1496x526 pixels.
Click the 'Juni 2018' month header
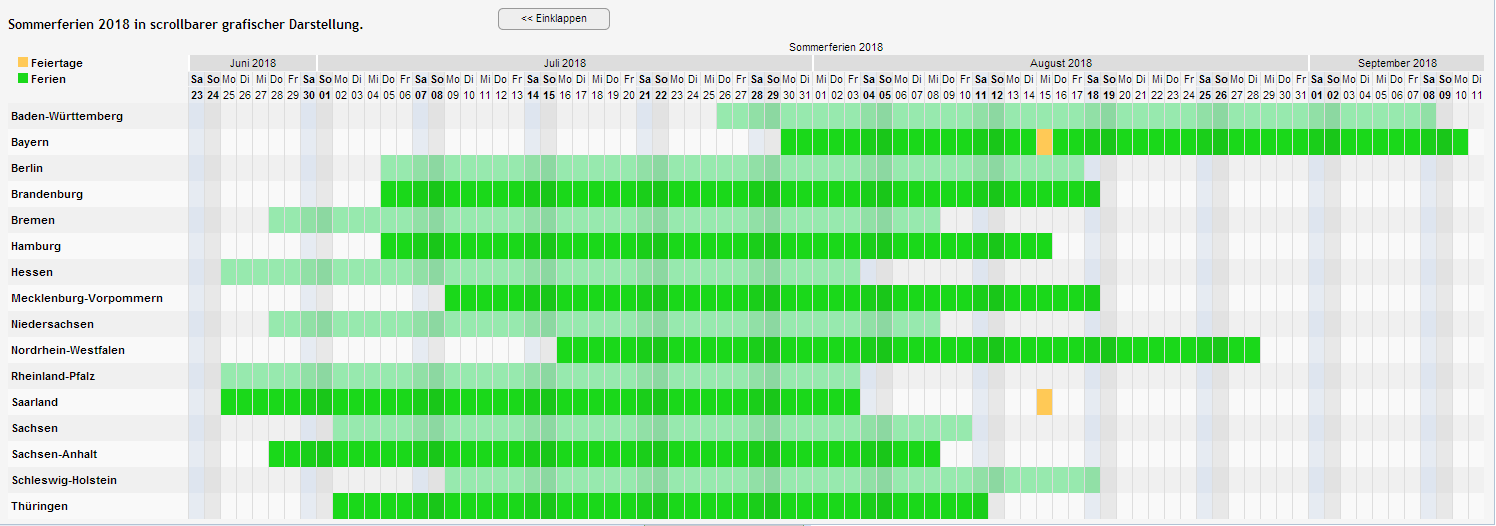[x=252, y=63]
